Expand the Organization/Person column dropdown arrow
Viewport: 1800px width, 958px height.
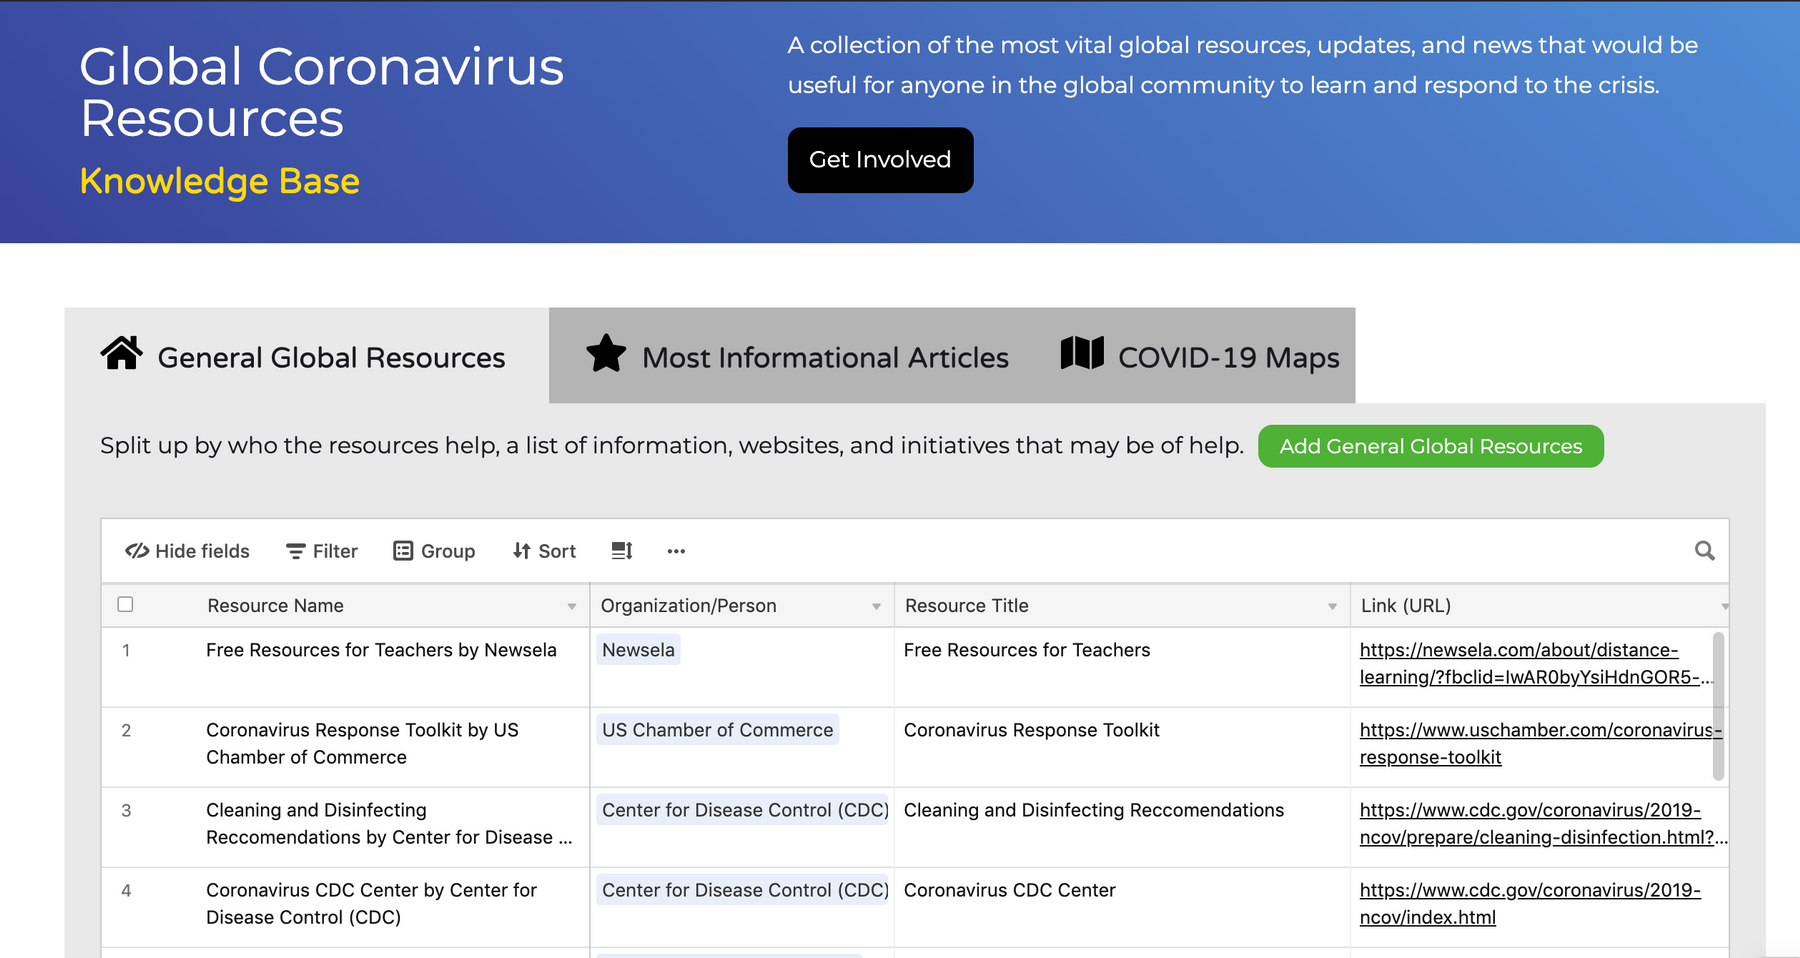click(x=876, y=607)
